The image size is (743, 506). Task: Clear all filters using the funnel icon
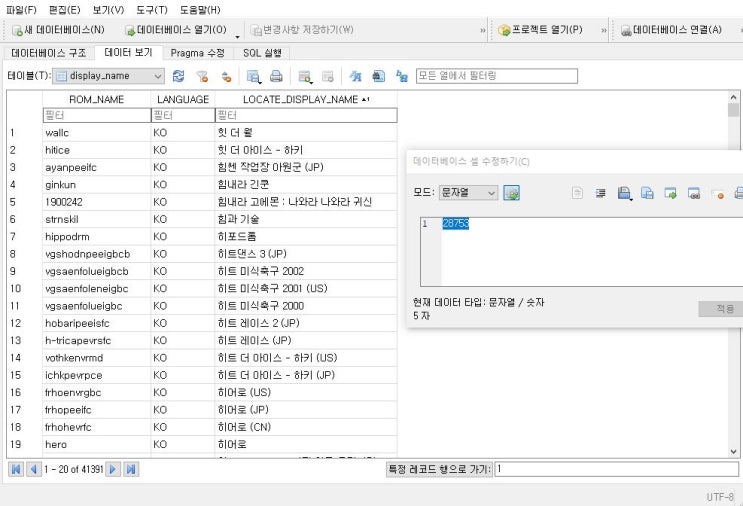[202, 76]
